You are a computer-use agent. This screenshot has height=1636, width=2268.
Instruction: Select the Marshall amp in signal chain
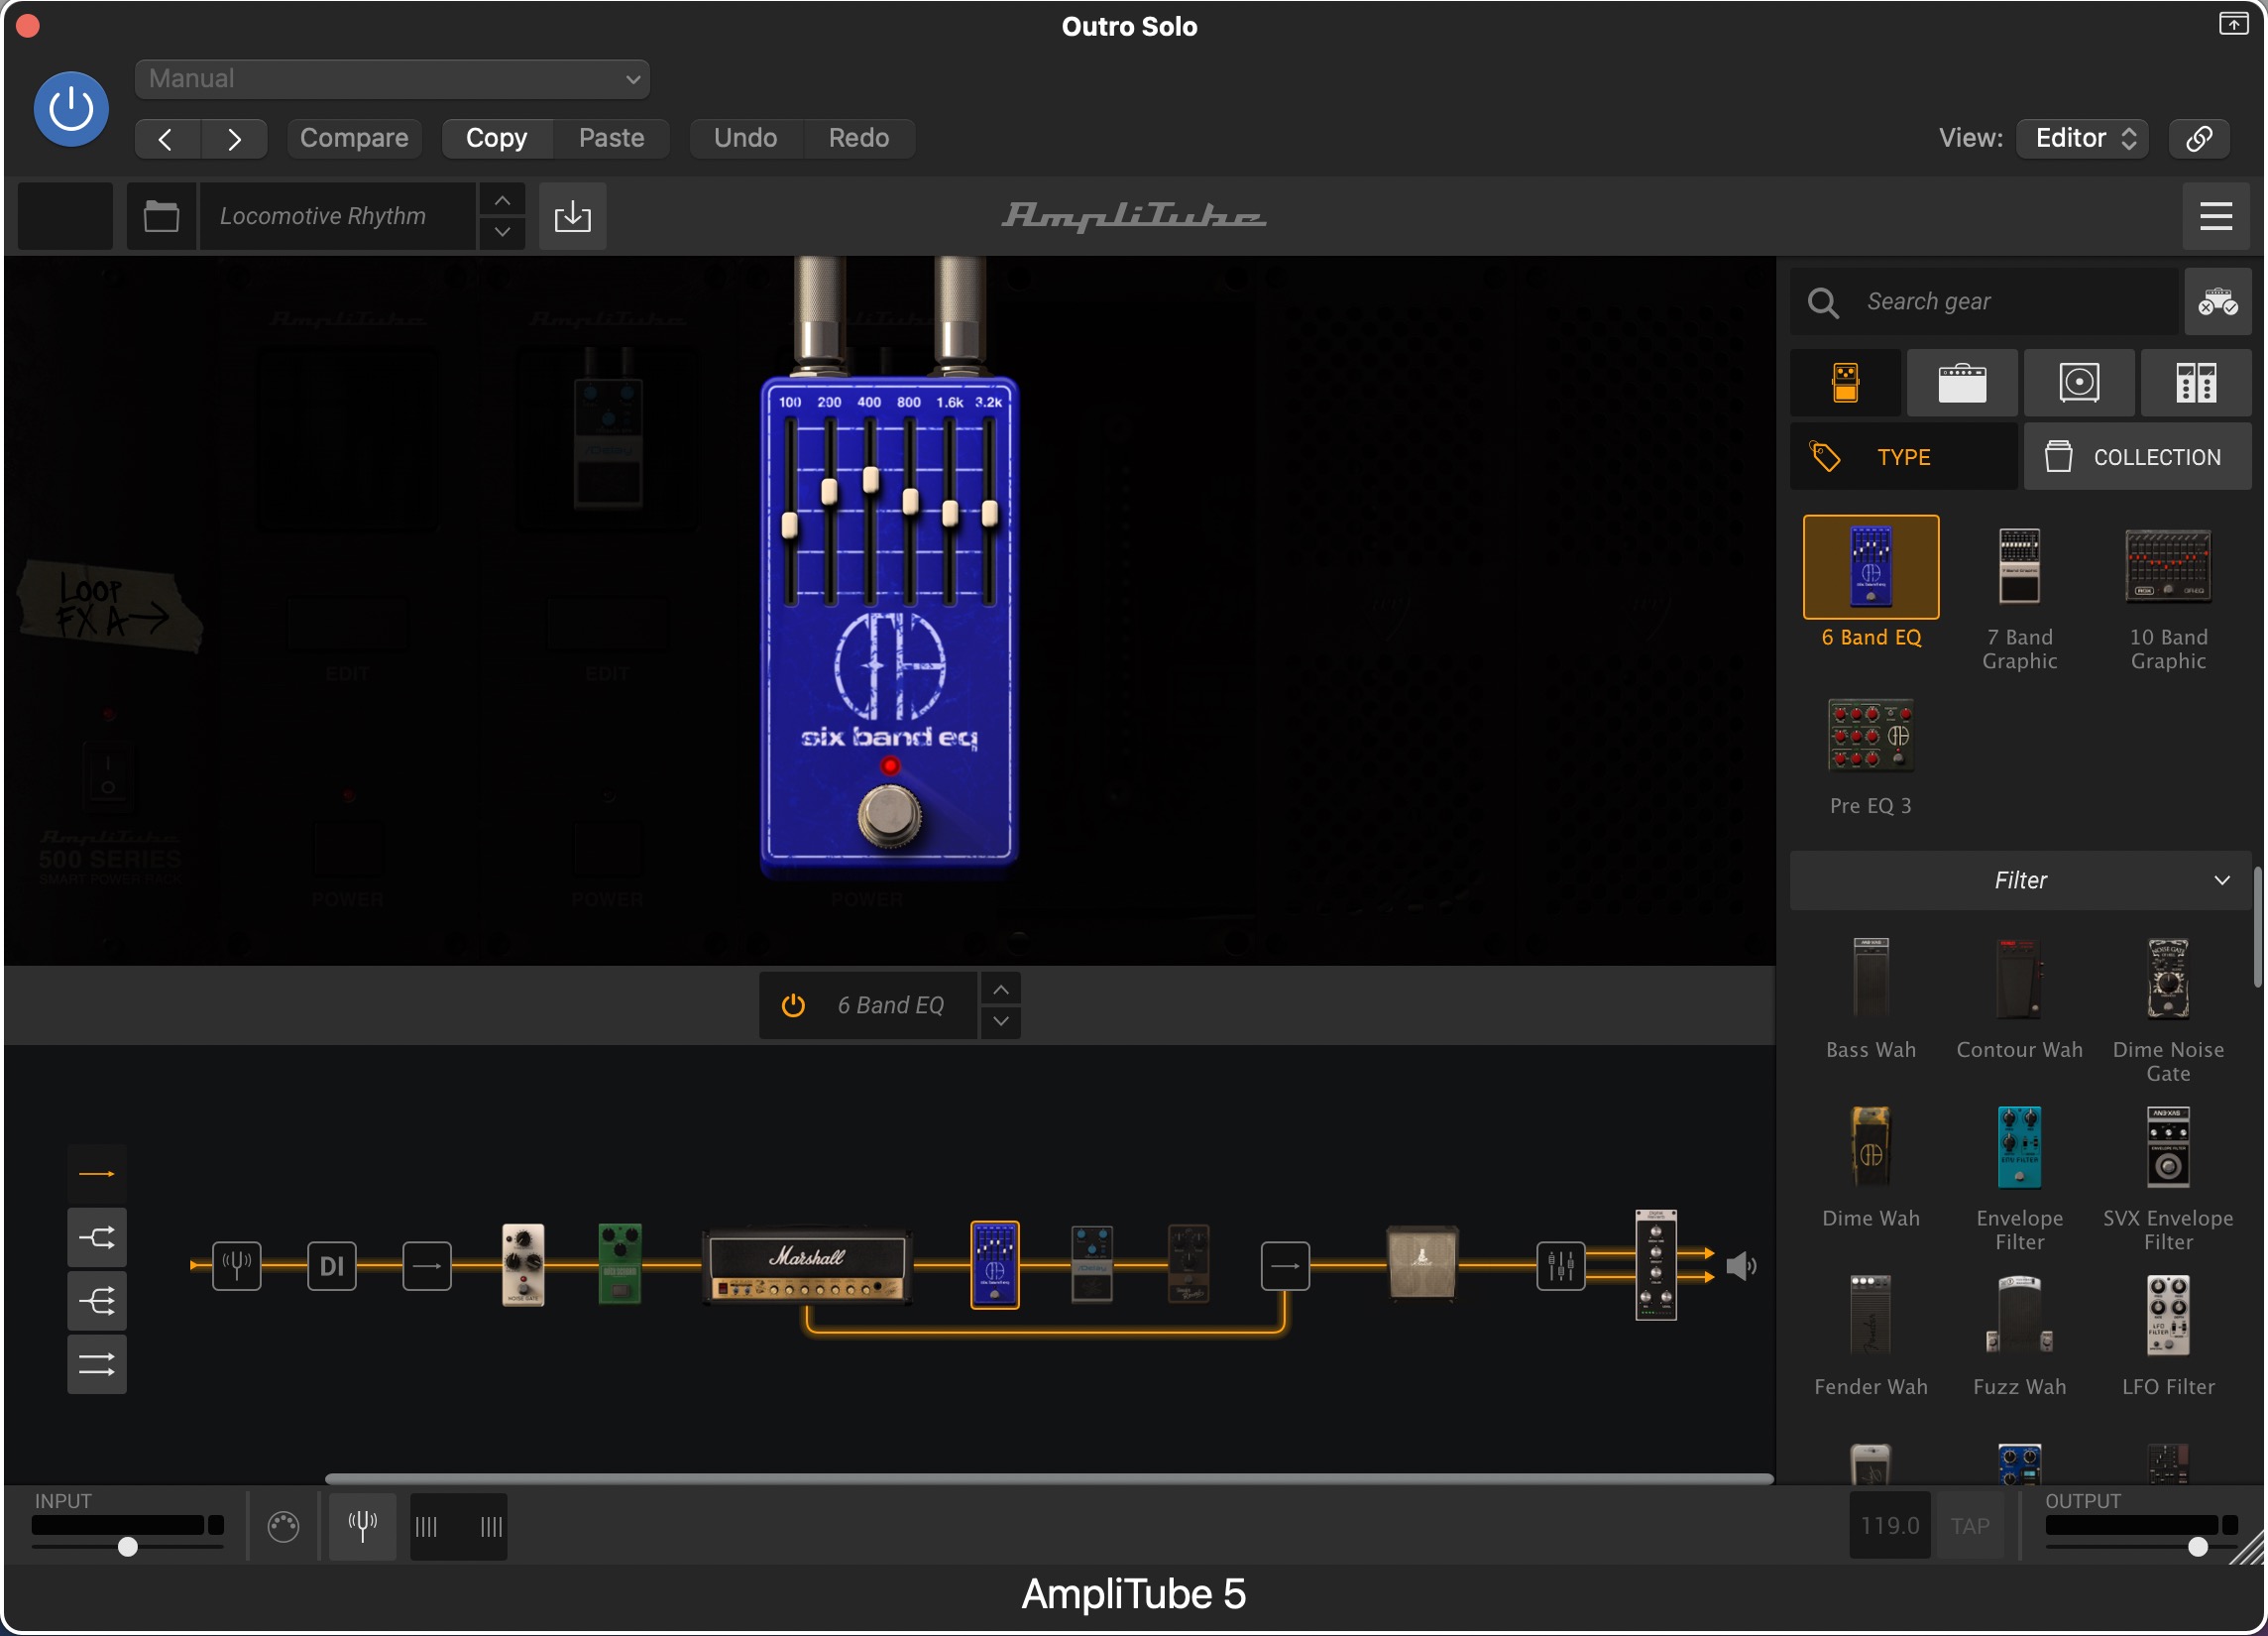coord(808,1266)
